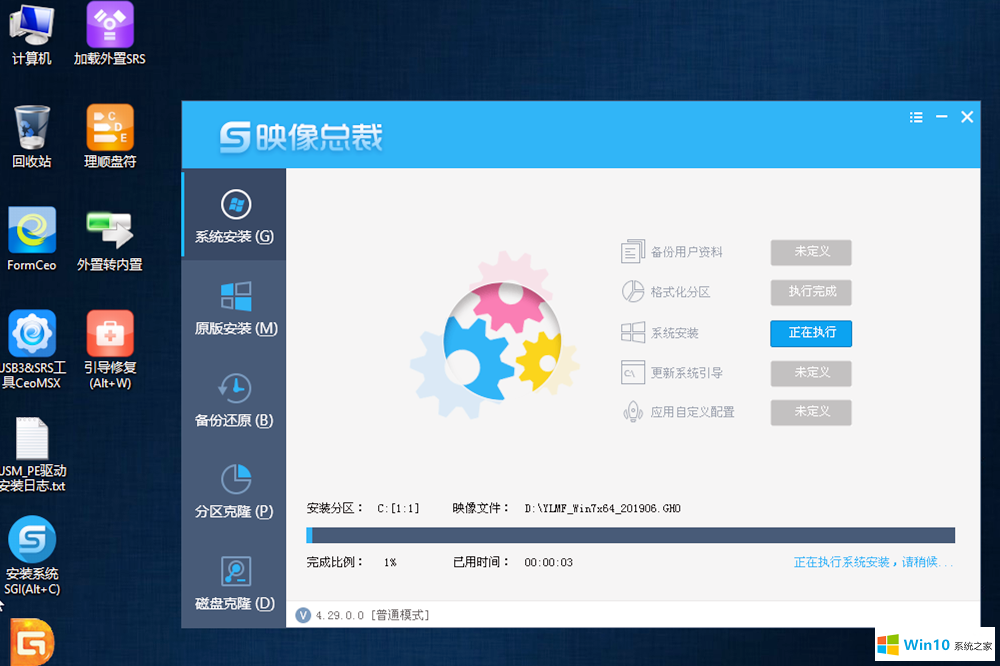Screen dimensions: 1000x666
Task: Click 正在执行系统安装，请稍候 status text
Action: point(873,562)
